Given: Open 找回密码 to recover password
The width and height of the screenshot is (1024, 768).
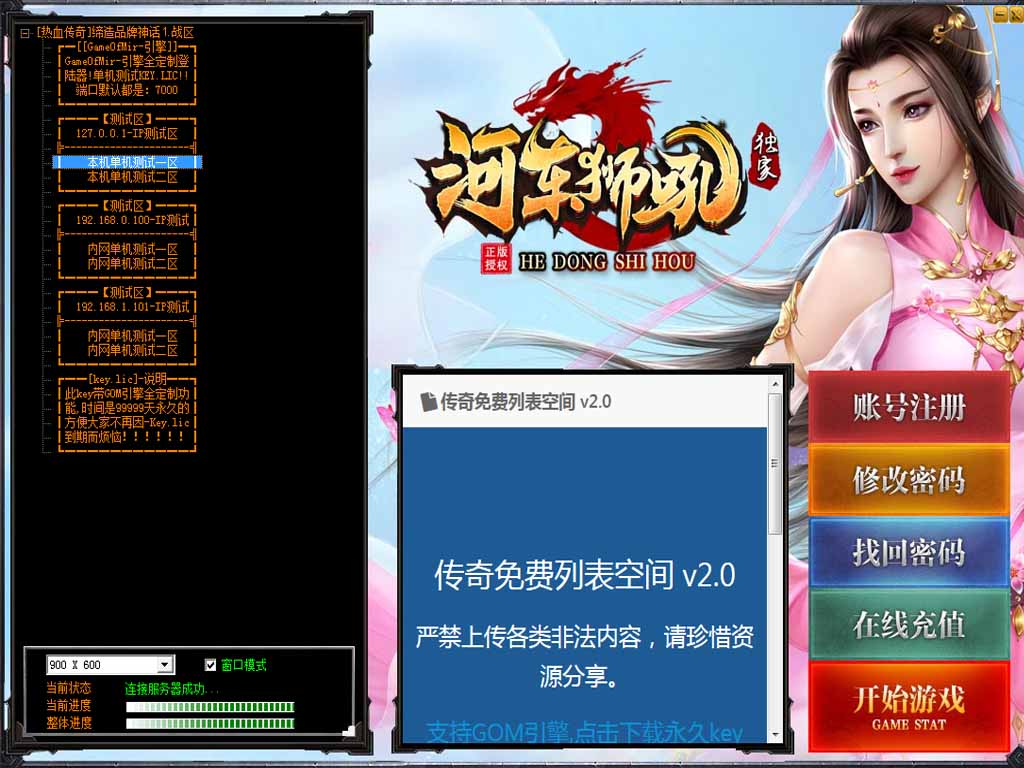Looking at the screenshot, I should tap(908, 552).
